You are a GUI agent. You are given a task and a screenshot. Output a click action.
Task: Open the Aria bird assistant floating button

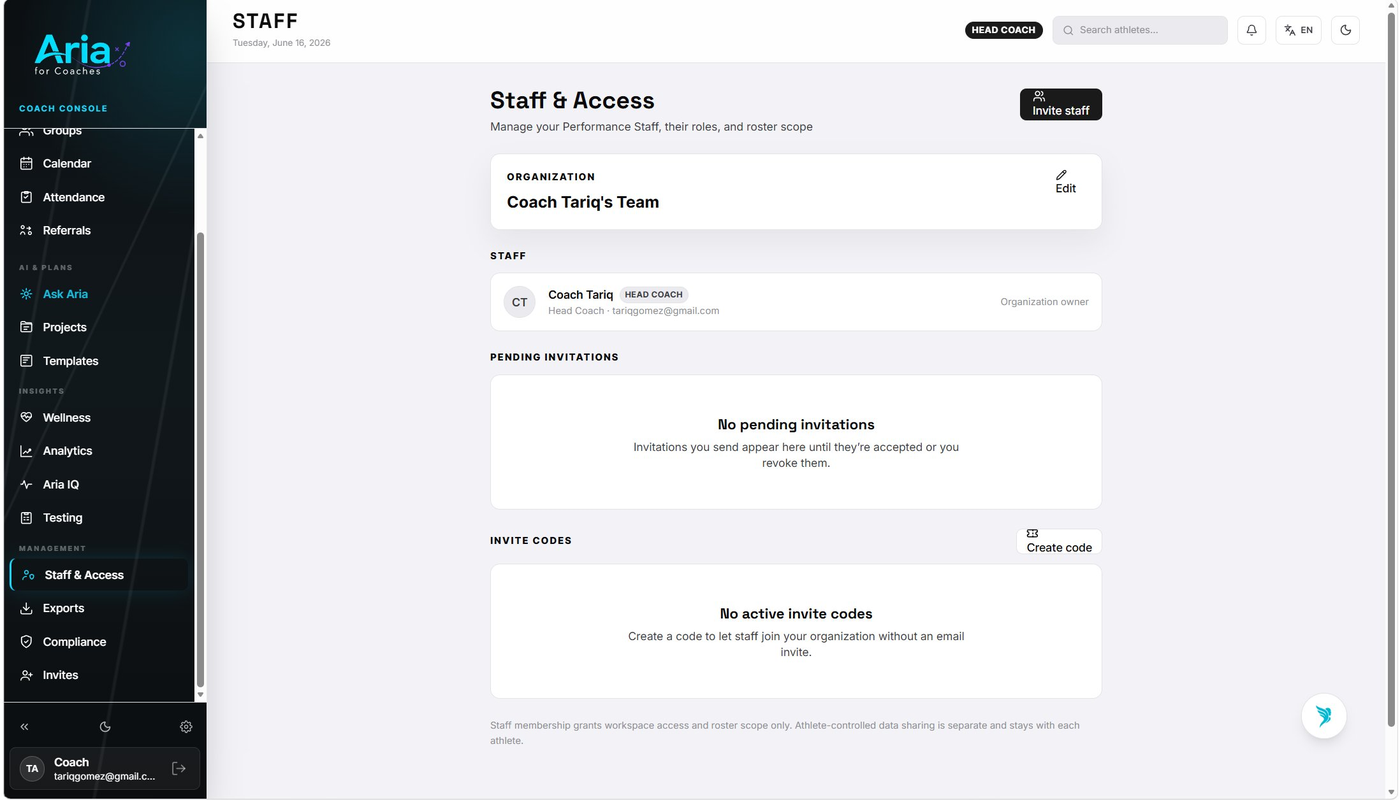coord(1324,716)
